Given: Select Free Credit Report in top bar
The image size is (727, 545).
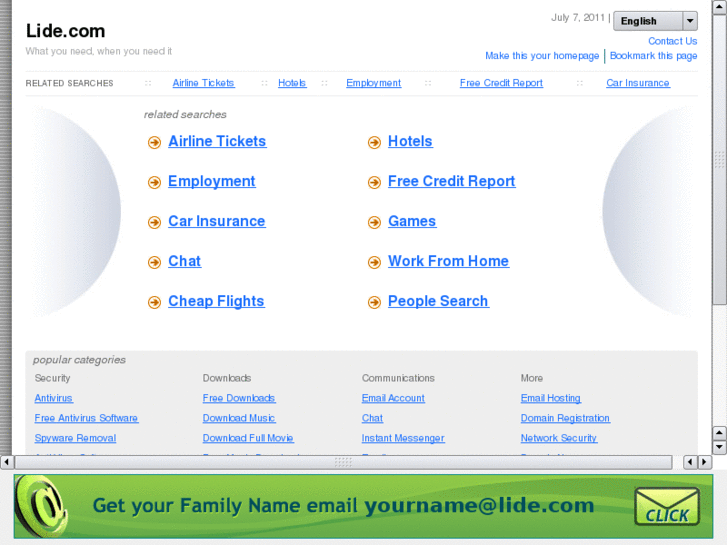Looking at the screenshot, I should (501, 83).
